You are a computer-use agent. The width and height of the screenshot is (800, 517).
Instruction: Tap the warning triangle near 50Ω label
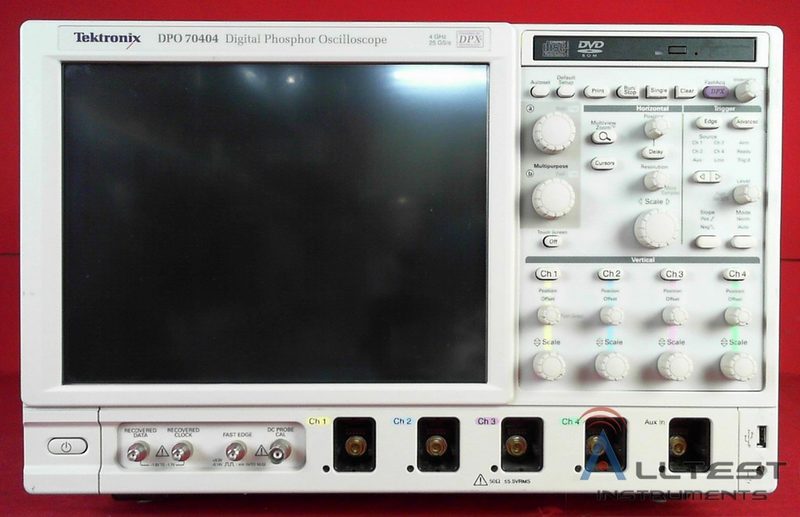[x=480, y=480]
